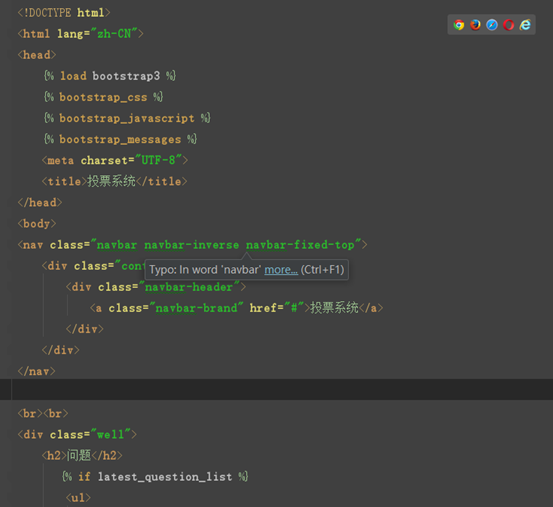Viewport: 553px width, 507px height.
Task: Click the 'navbar-inverse' class name text
Action: pos(192,245)
